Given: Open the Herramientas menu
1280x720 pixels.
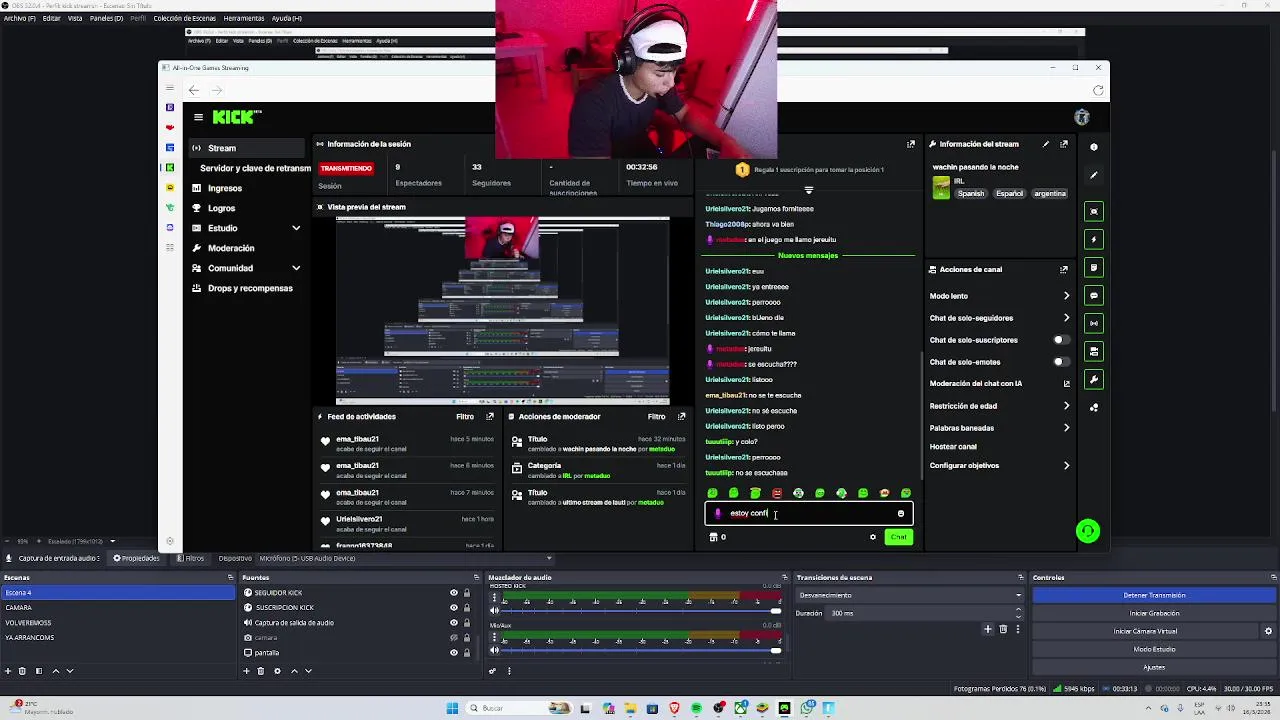Looking at the screenshot, I should 244,18.
